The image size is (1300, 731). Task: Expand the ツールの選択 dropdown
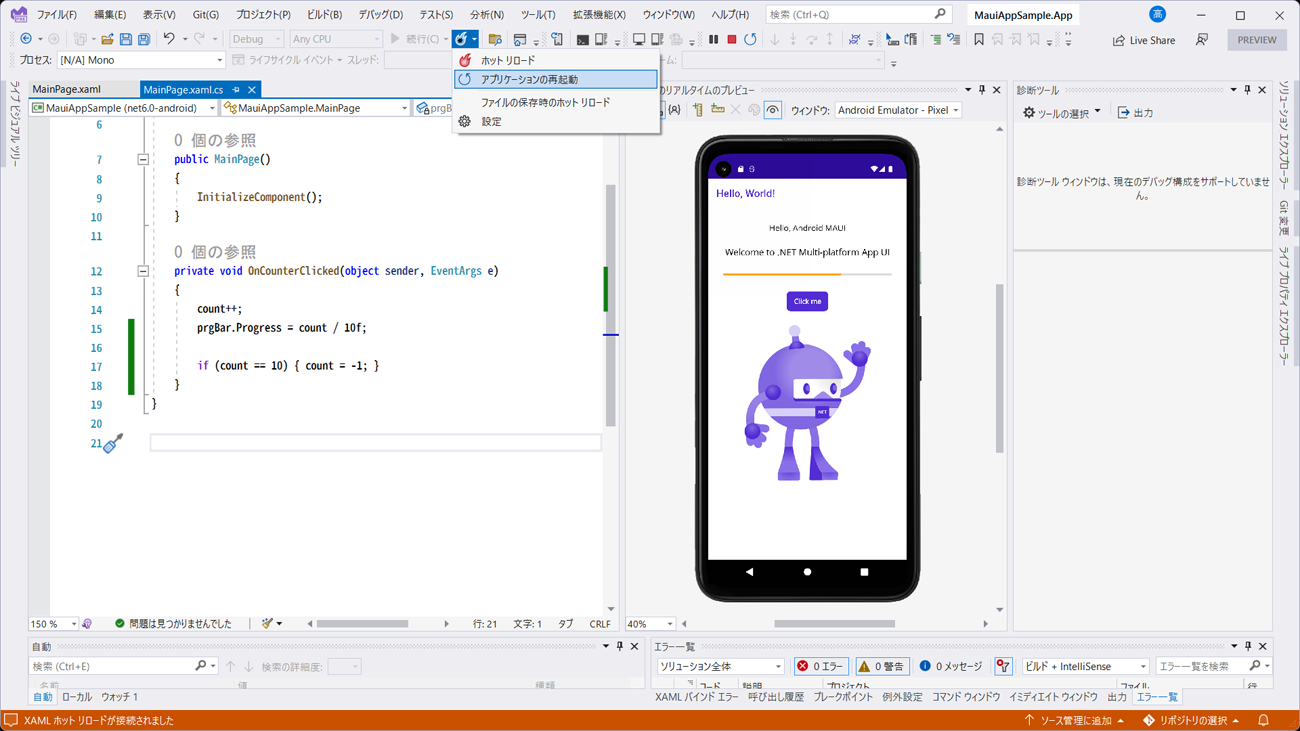click(1061, 113)
